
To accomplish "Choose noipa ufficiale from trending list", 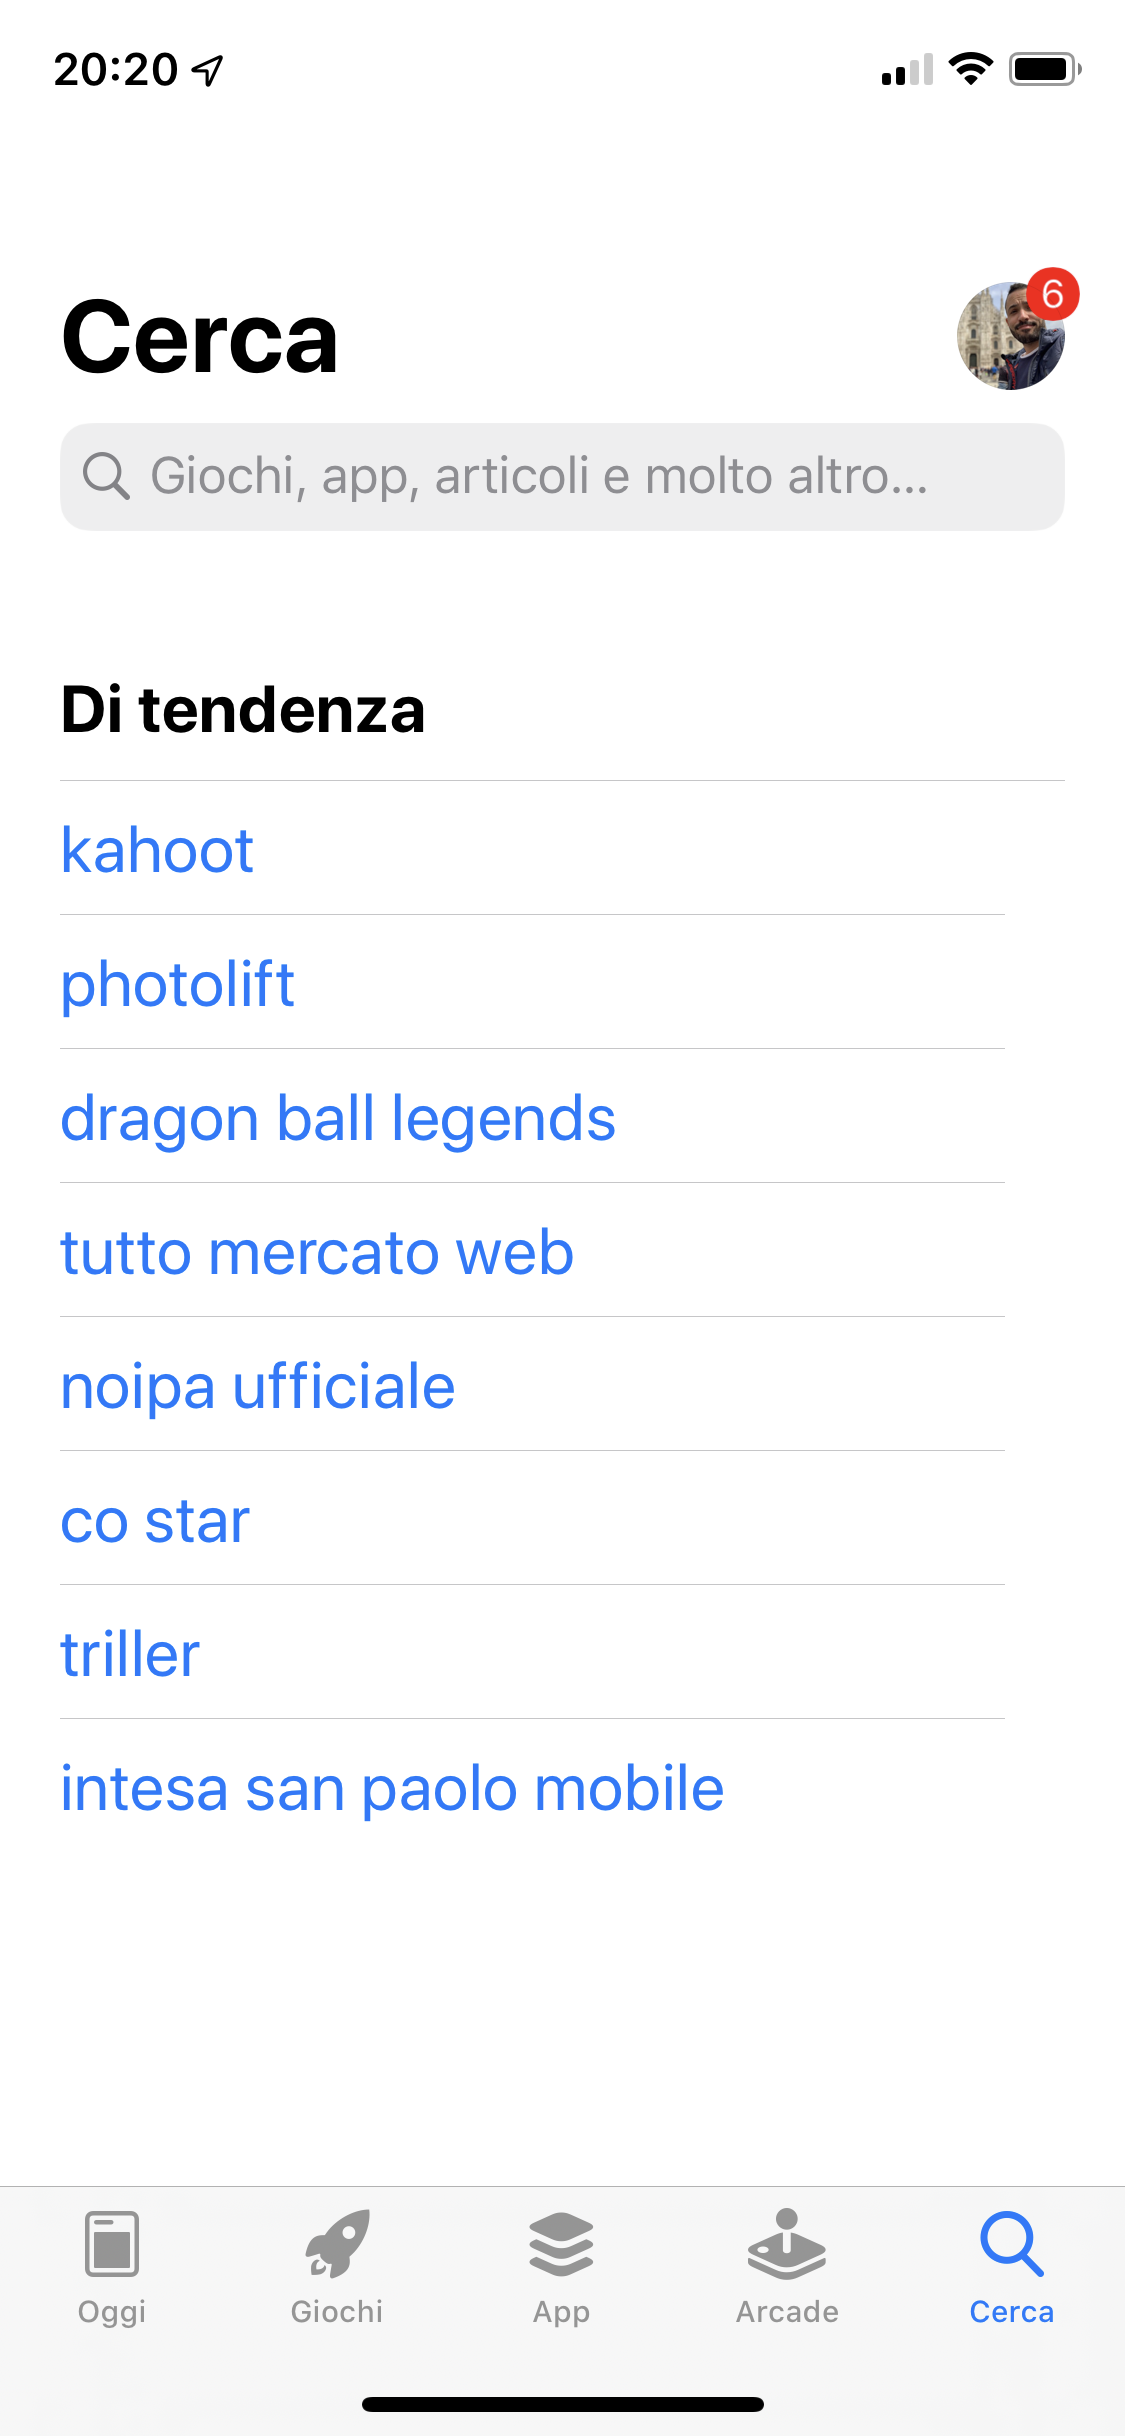I will click(258, 1386).
